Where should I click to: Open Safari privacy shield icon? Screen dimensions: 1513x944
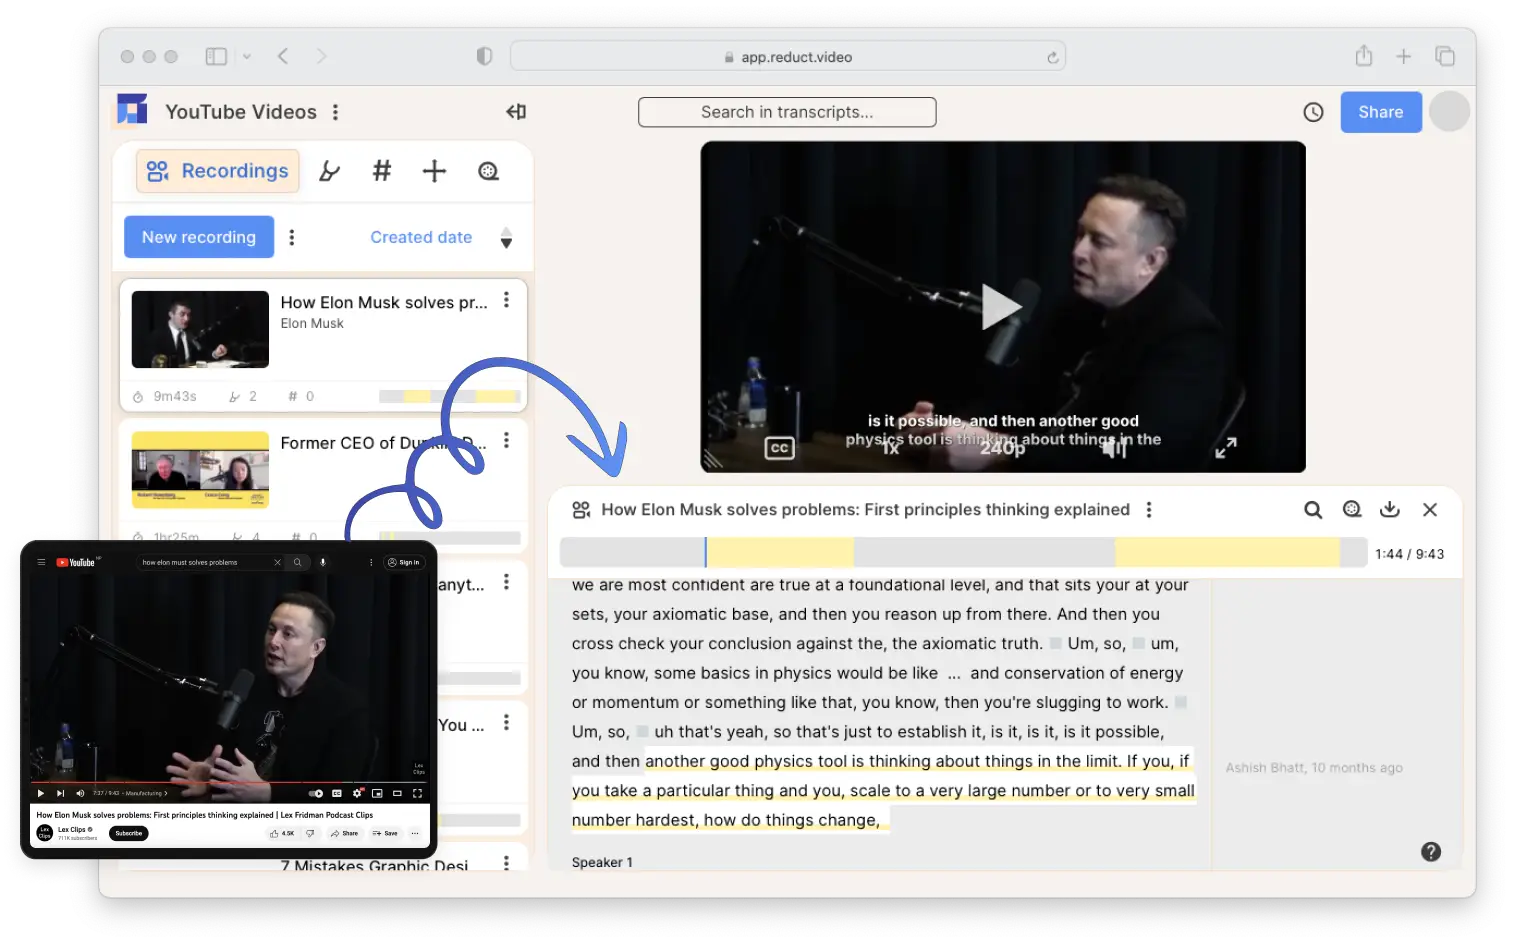[484, 56]
